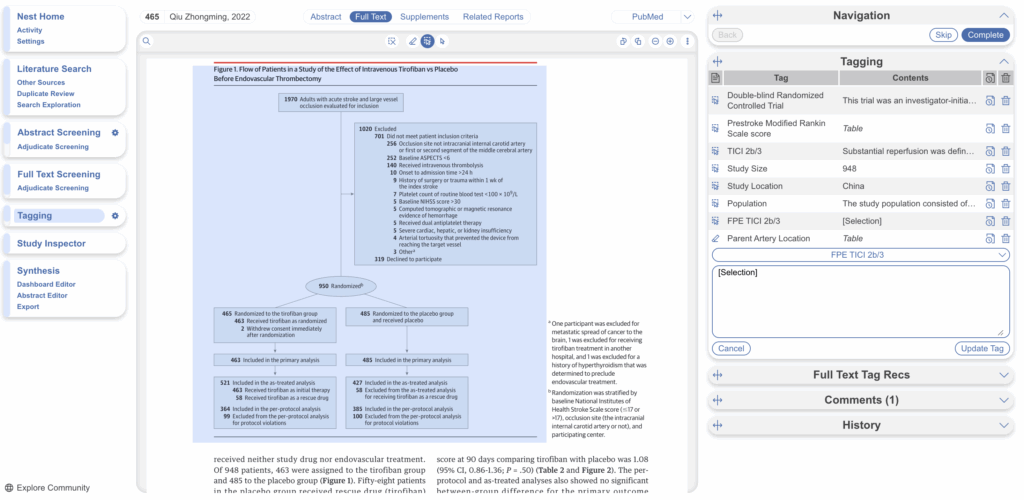Toggle the area selection tool
Viewport: 1024px width, 500px height.
[x=427, y=41]
